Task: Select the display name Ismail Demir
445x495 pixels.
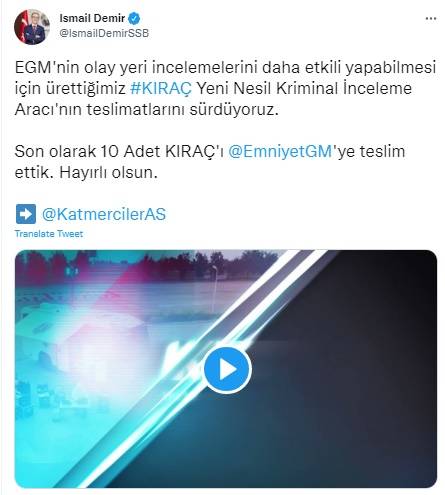Action: tap(92, 18)
